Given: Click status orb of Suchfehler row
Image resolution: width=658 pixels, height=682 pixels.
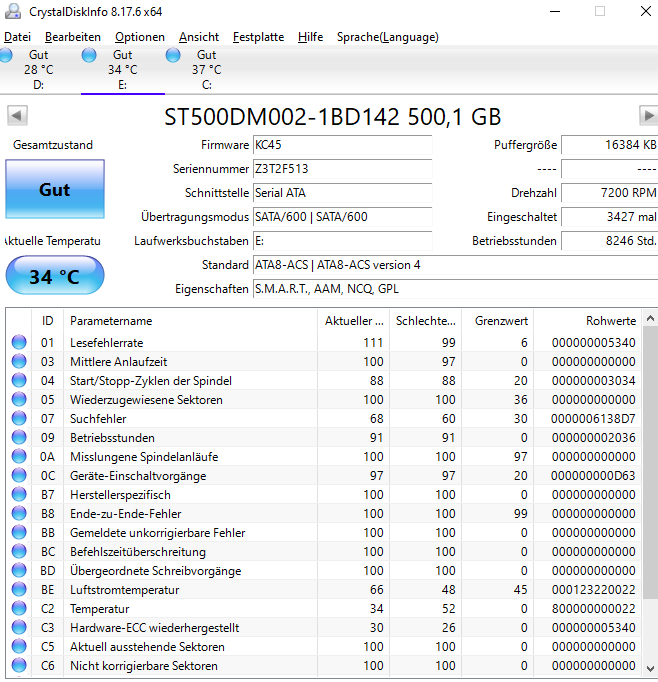Looking at the screenshot, I should coord(19,418).
